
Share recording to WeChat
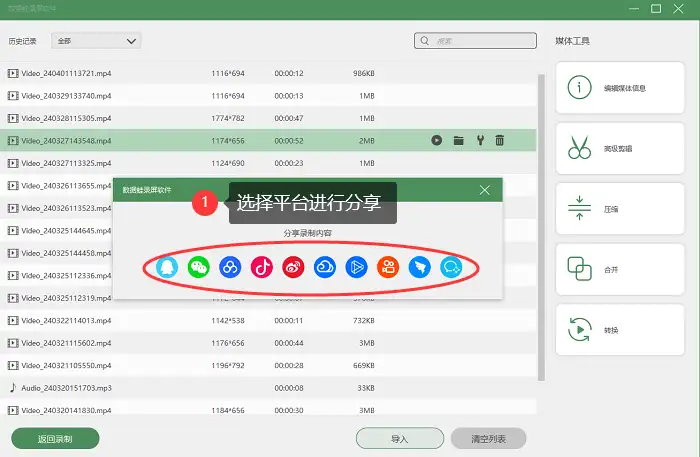(x=199, y=267)
